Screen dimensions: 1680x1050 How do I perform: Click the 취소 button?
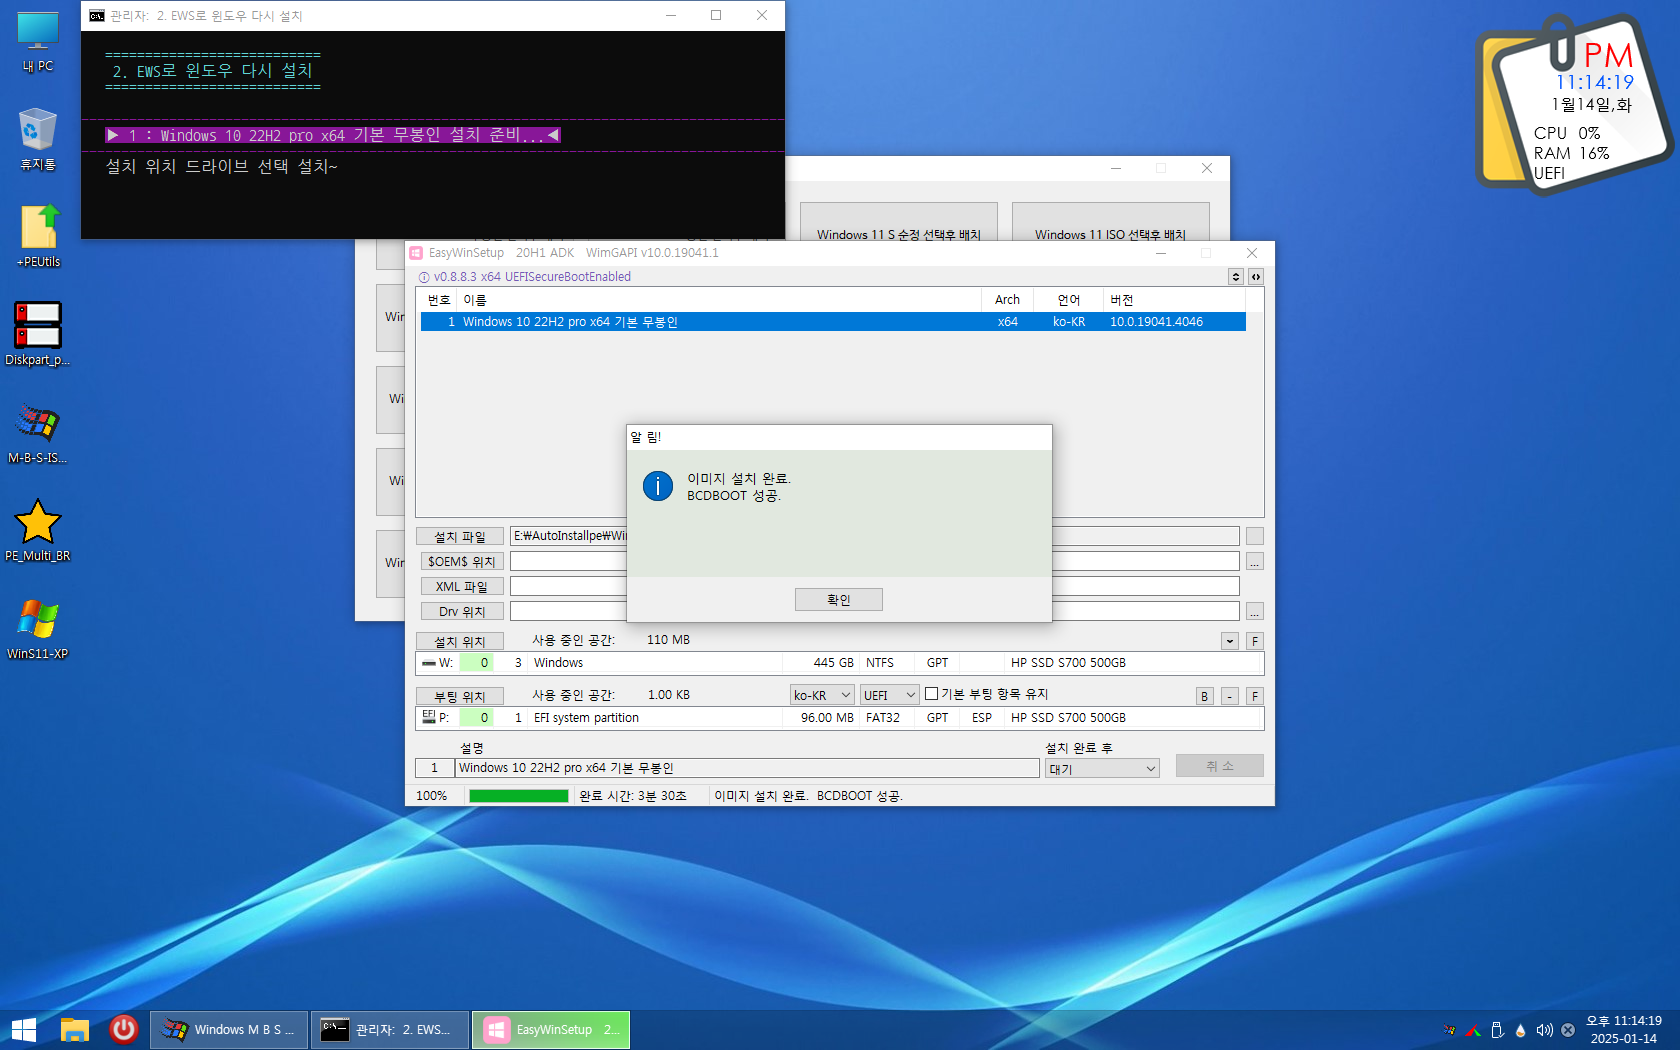point(1220,766)
